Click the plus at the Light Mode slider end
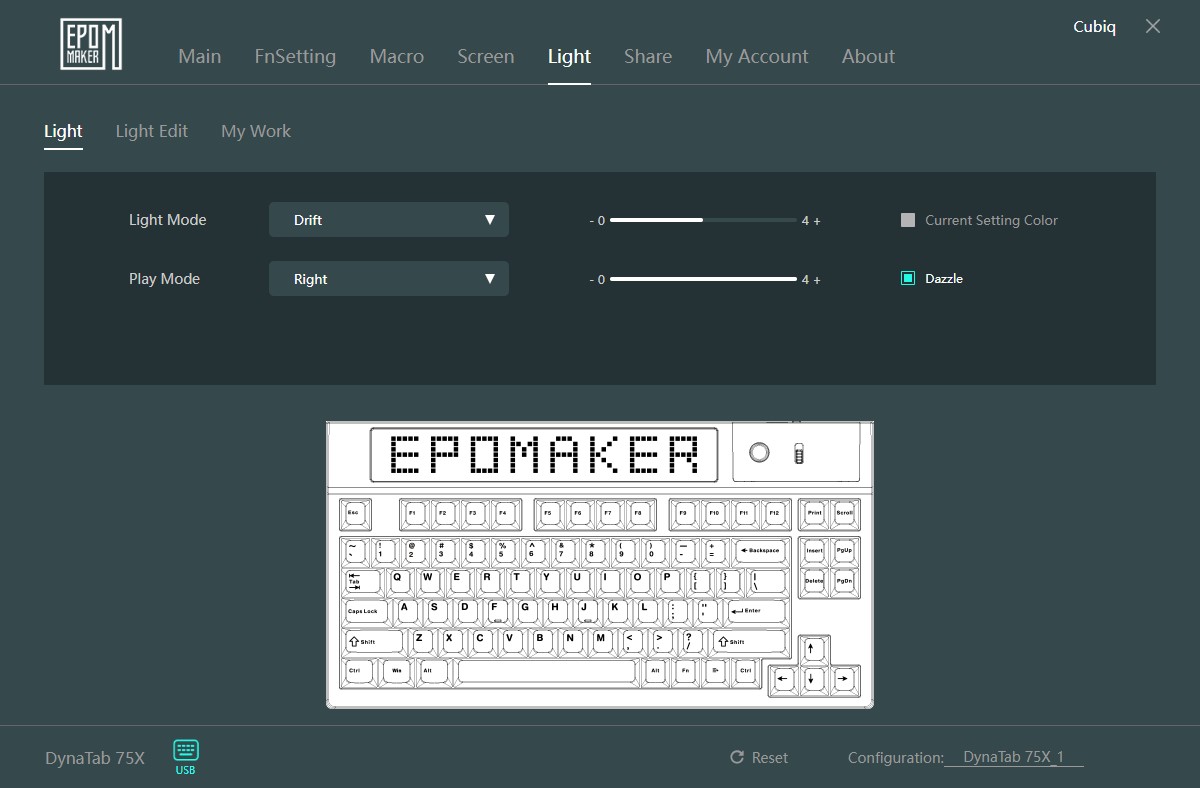Screen dimensions: 1200x788 point(817,221)
